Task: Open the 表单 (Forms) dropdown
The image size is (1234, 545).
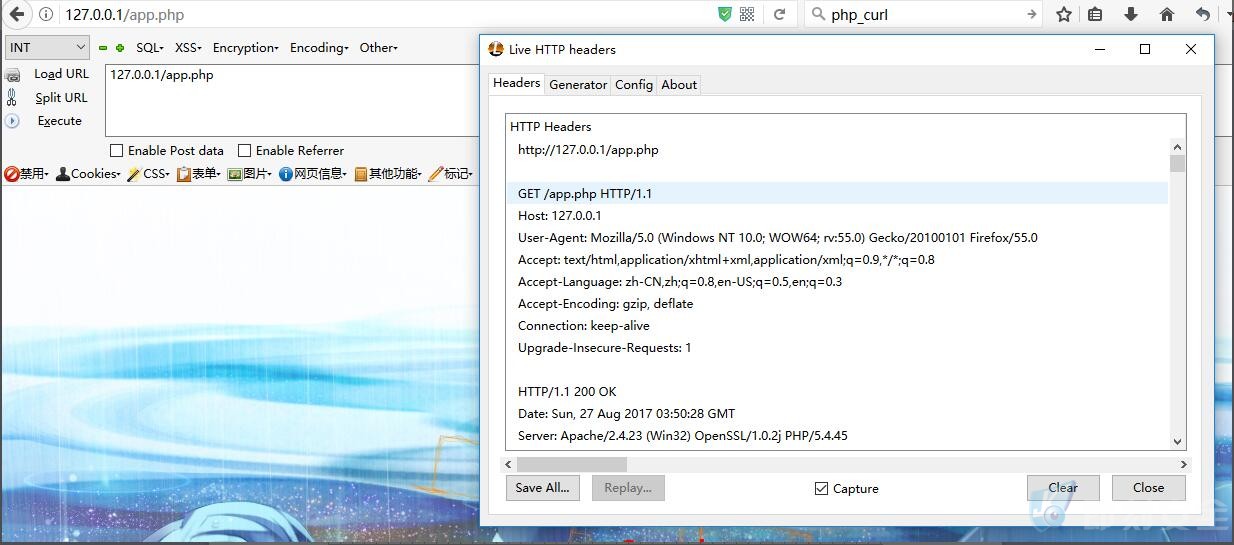Action: [x=199, y=174]
